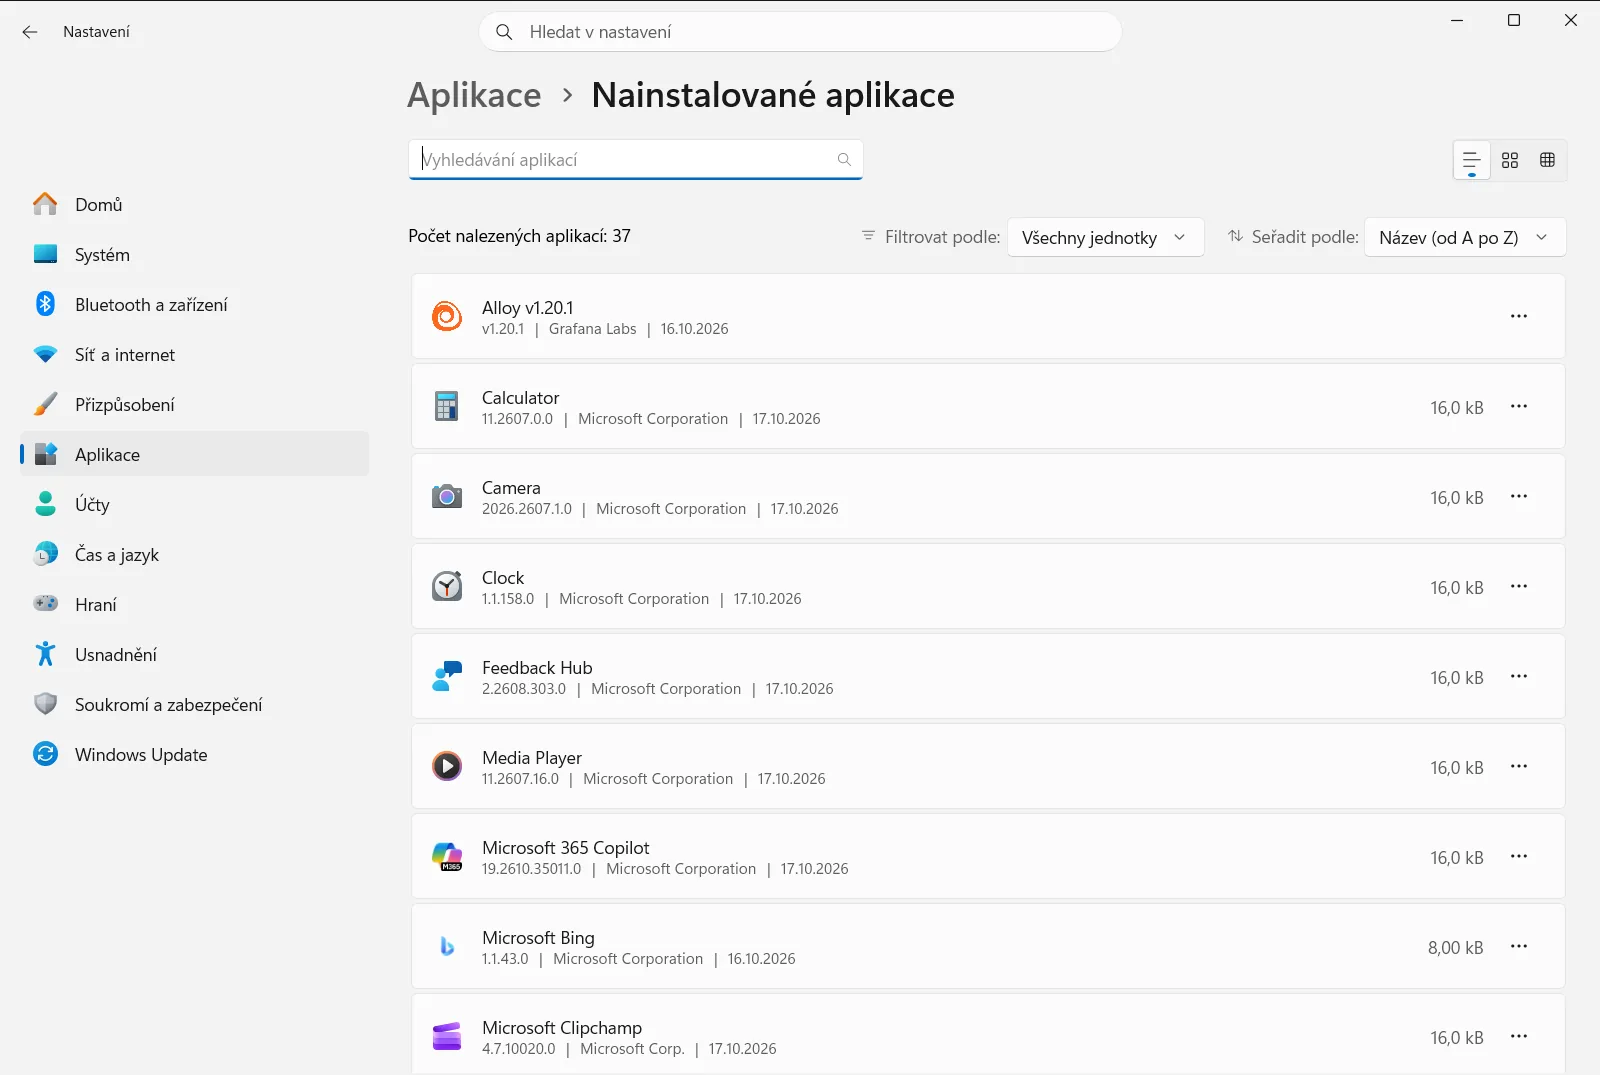Screen dimensions: 1600x1075
Task: Switch to grid view layout
Action: (1510, 160)
